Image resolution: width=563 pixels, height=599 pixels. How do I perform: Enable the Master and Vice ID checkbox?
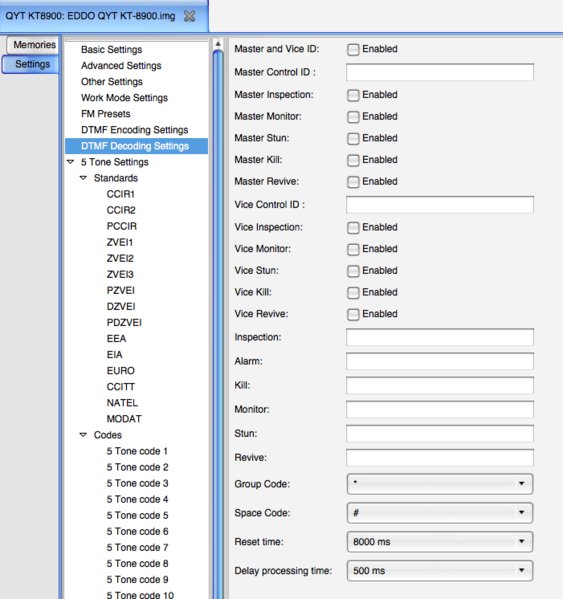(x=353, y=49)
